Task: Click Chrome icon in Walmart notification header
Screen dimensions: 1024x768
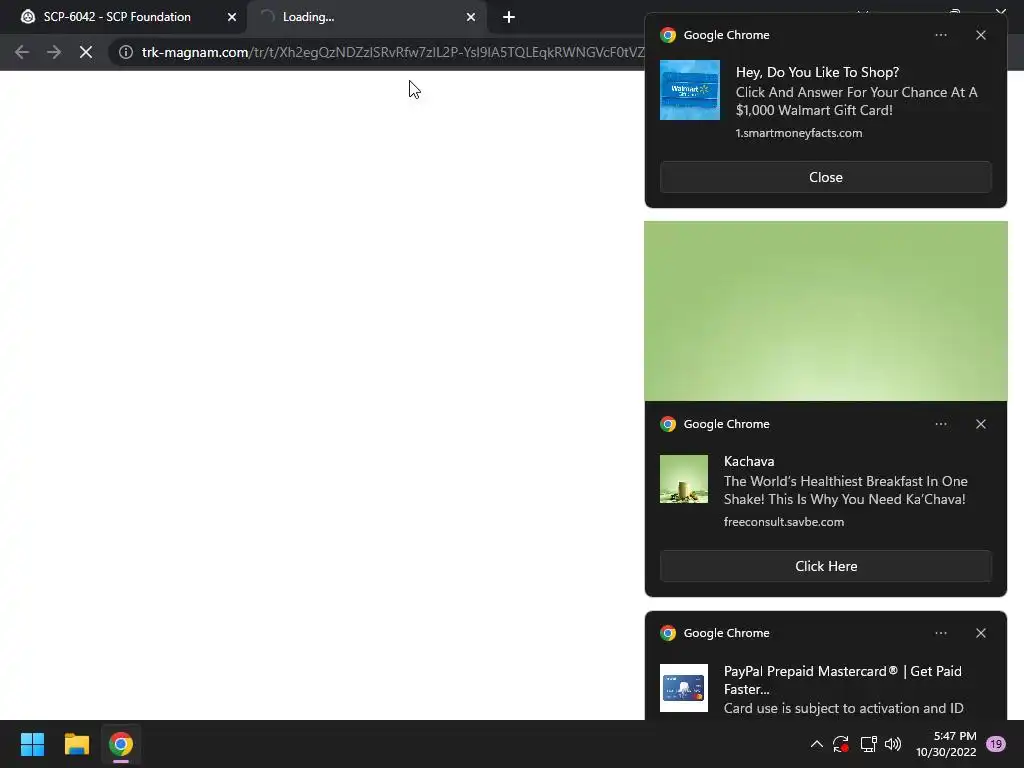Action: (668, 35)
